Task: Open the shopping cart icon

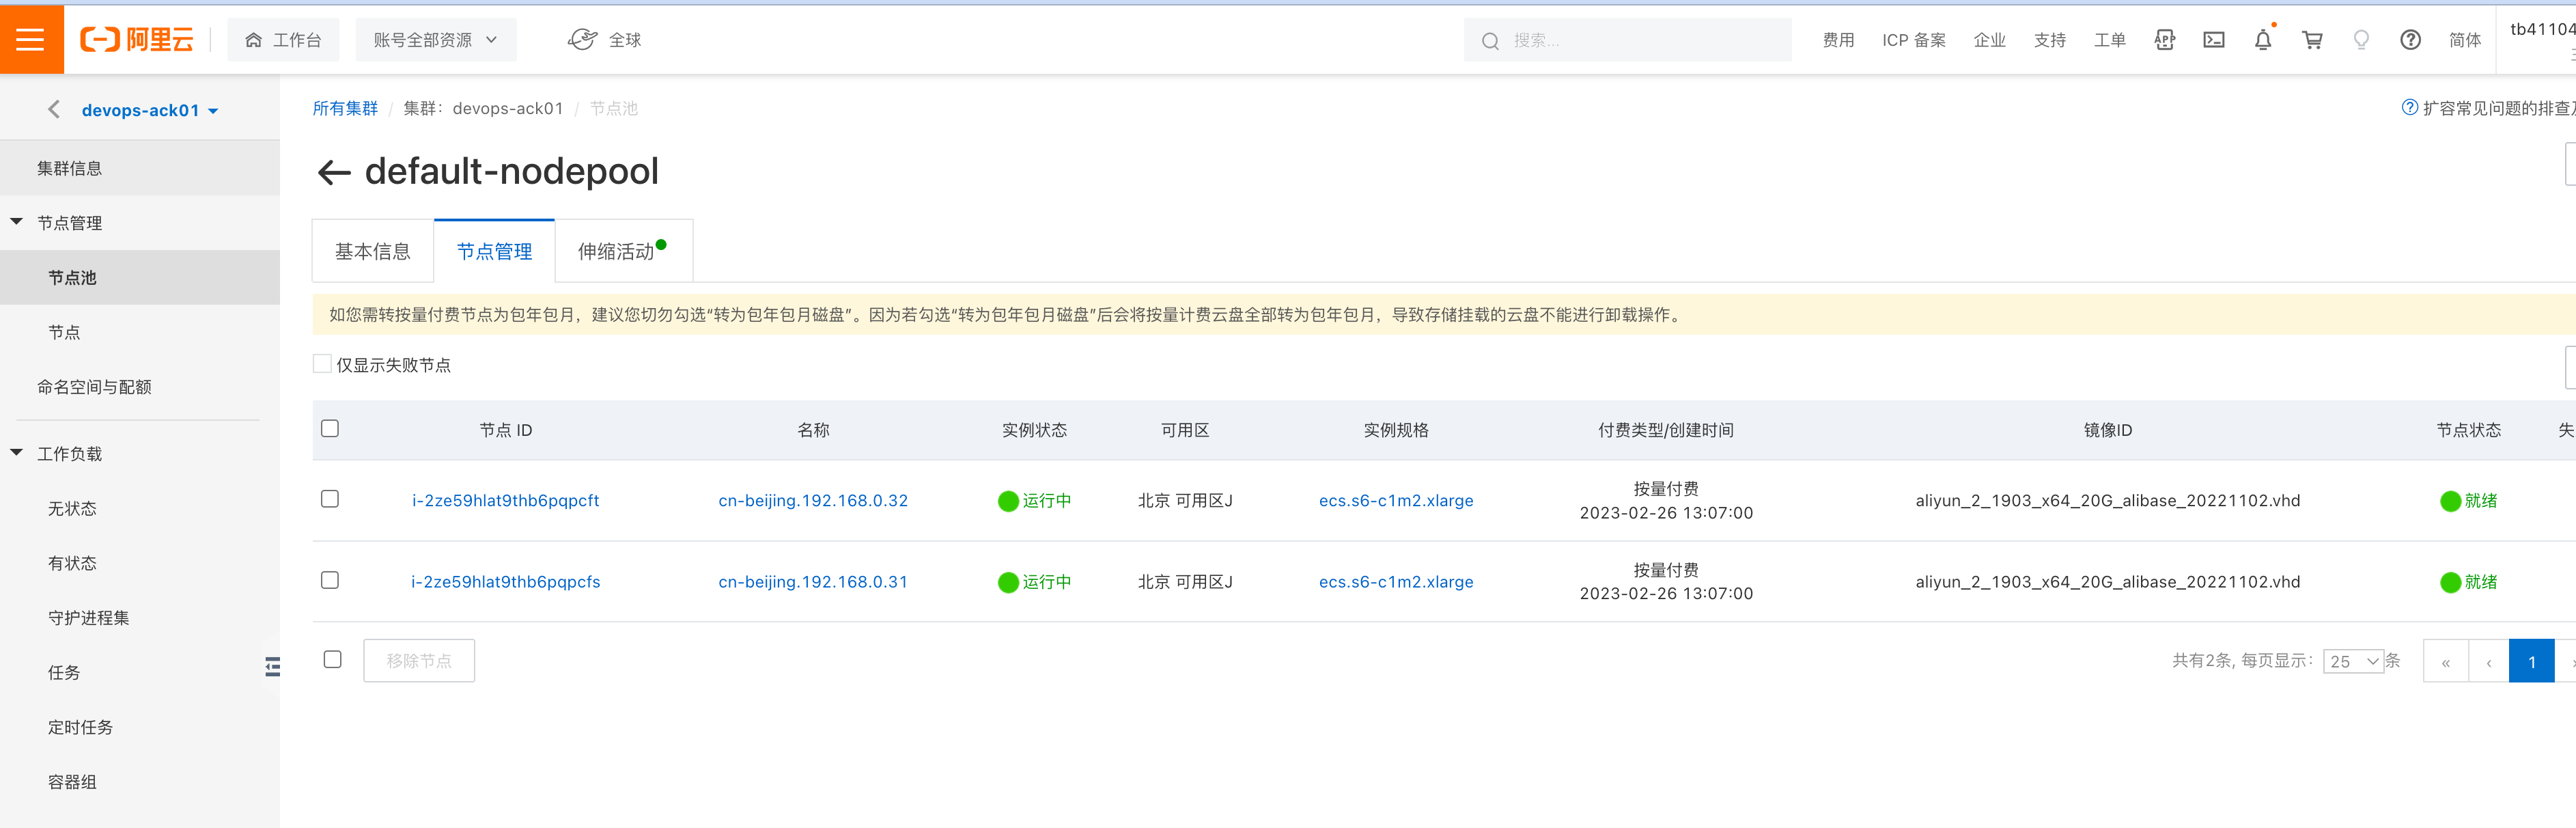Action: pyautogui.click(x=2311, y=40)
